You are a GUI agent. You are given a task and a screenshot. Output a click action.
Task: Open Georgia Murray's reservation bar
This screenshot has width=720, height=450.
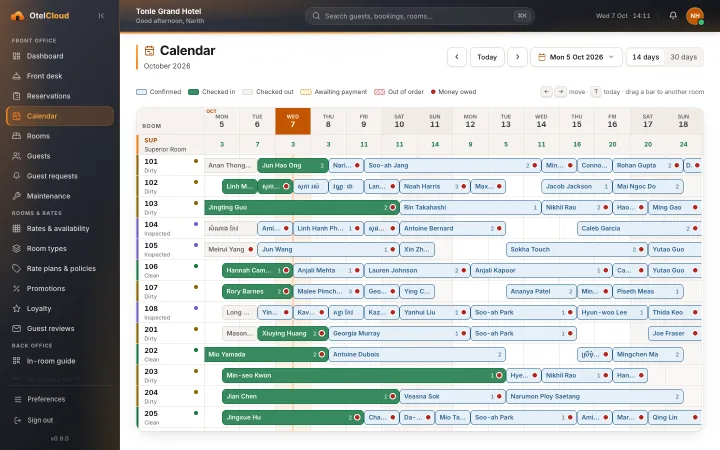pyautogui.click(x=399, y=333)
